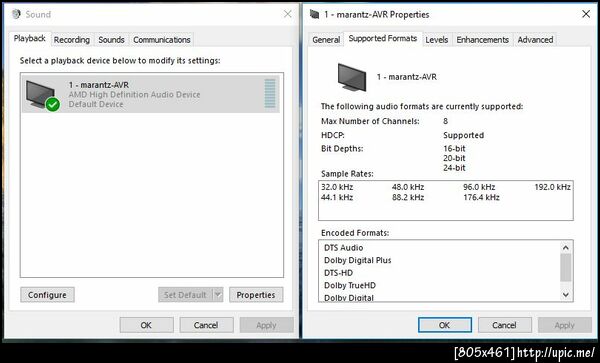
Task: Switch to the Advanced tab
Action: 535,40
